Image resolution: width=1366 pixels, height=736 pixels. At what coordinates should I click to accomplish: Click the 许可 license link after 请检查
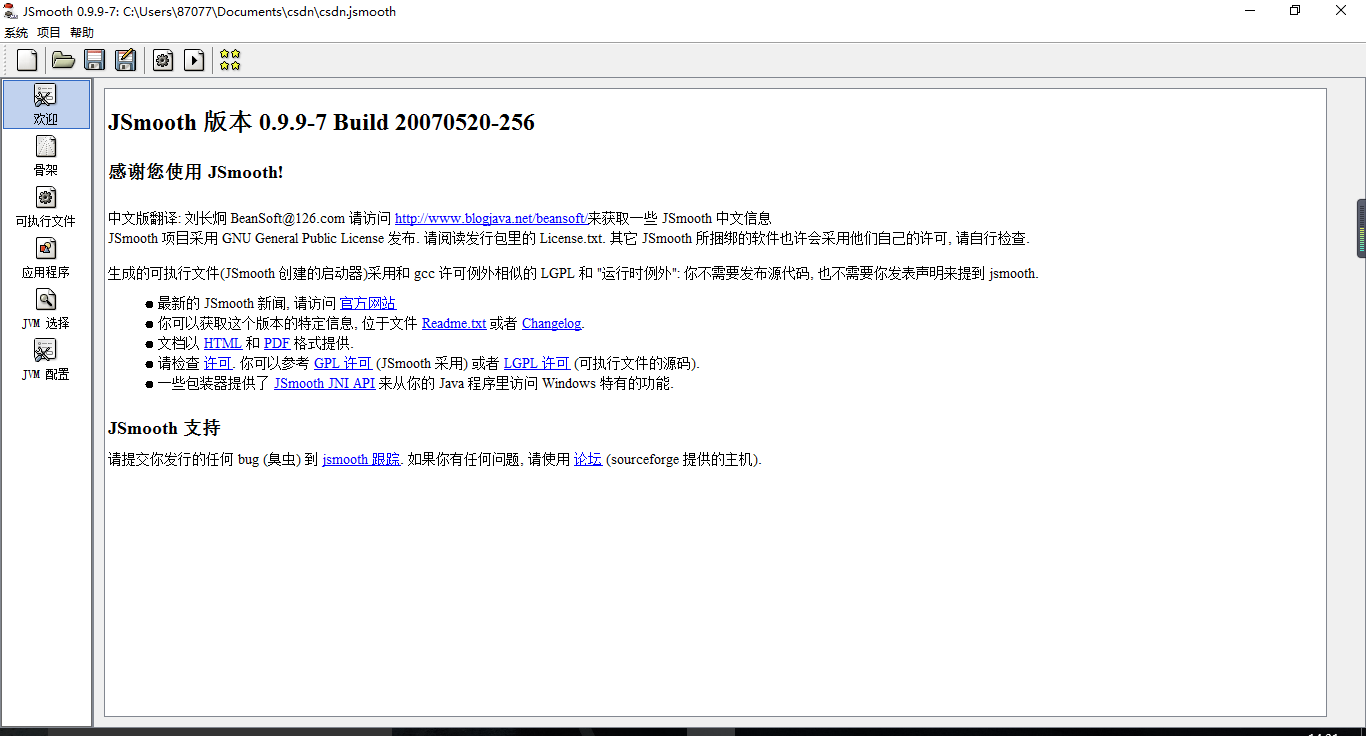[218, 363]
